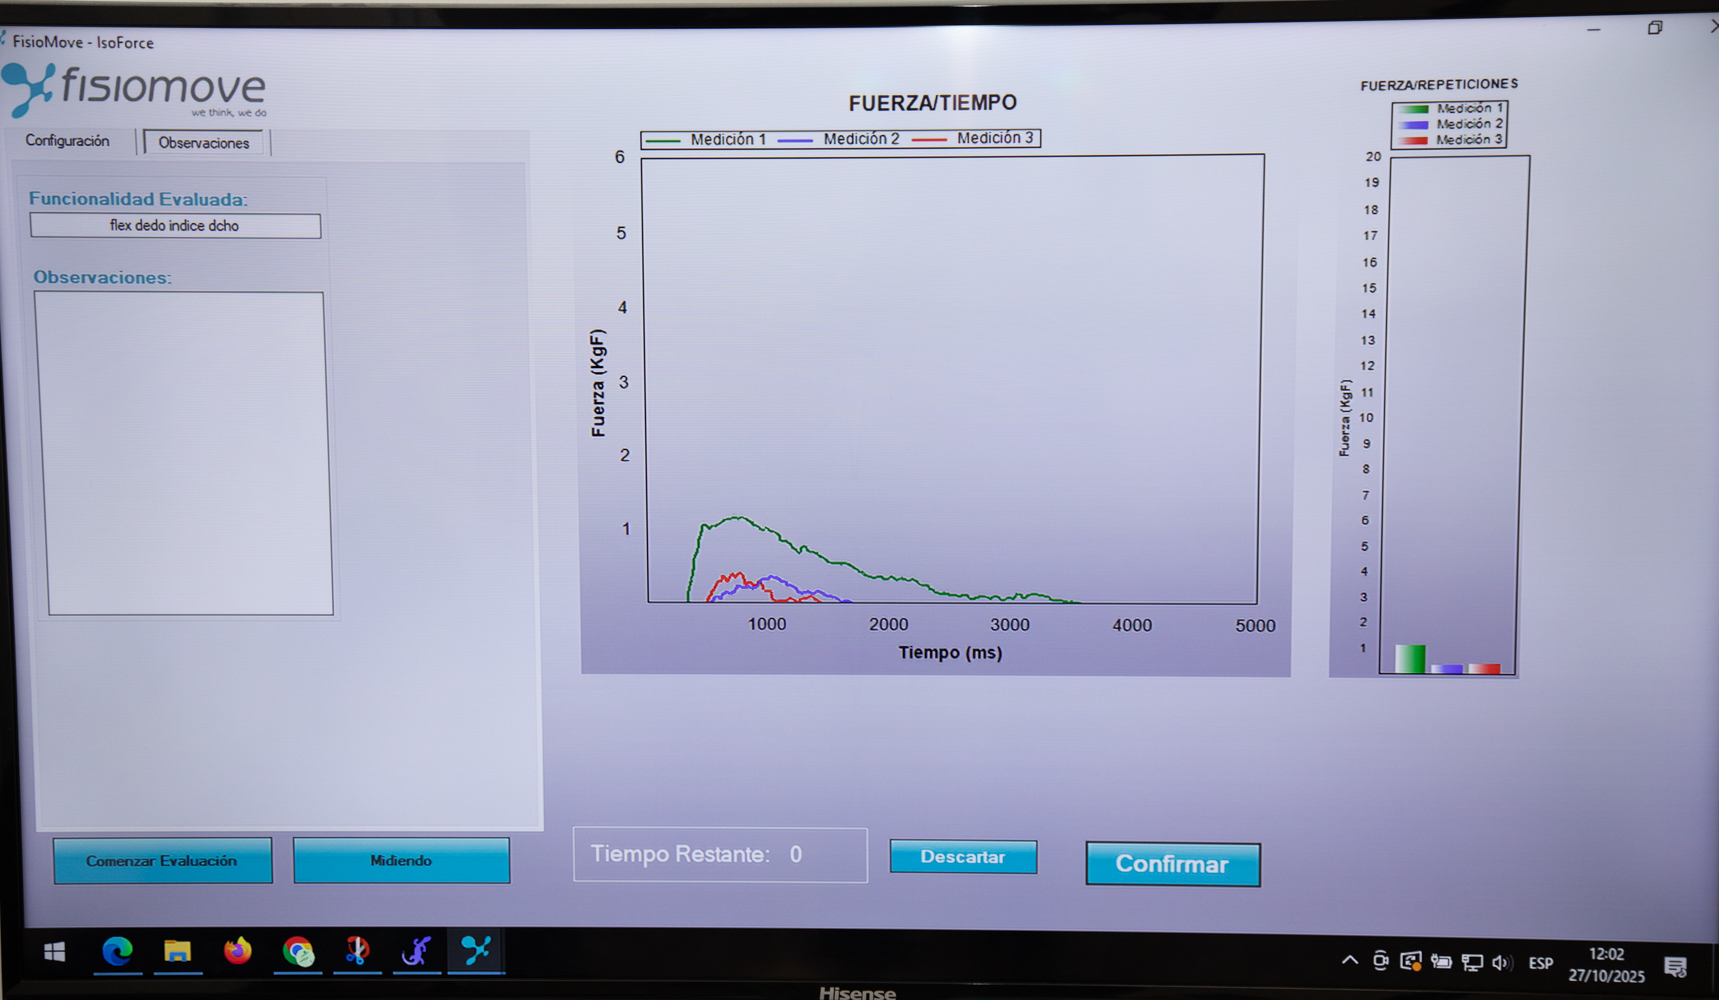Open the volume speaker icon
The height and width of the screenshot is (1000, 1719).
1500,963
